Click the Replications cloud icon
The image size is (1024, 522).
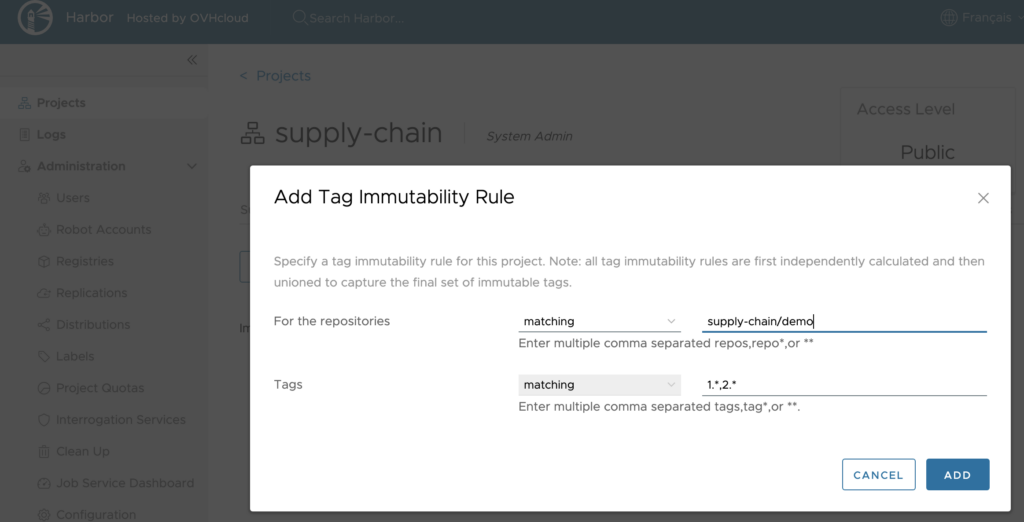44,293
